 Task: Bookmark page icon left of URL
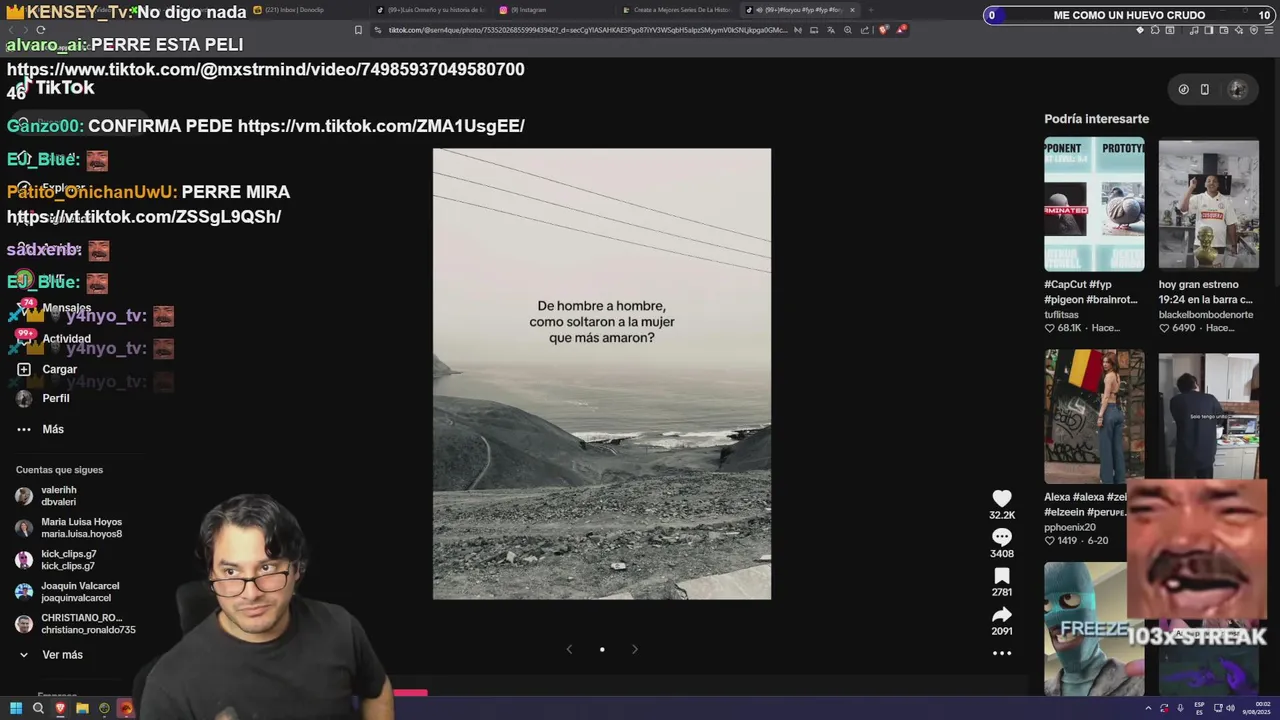[358, 30]
